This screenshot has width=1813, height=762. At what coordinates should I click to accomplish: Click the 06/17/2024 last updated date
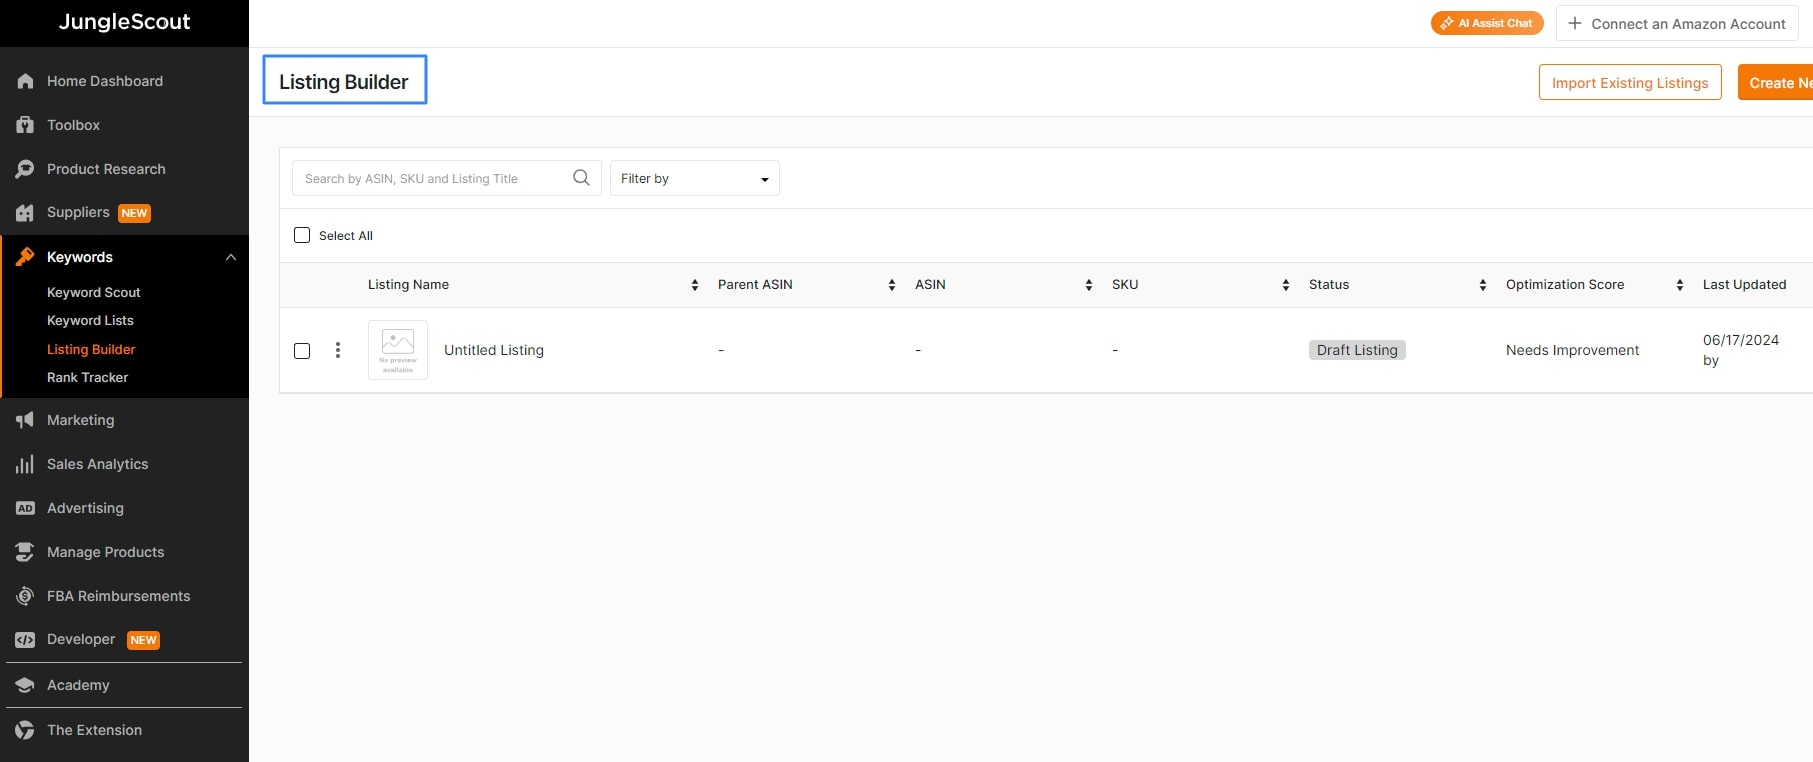(1741, 340)
